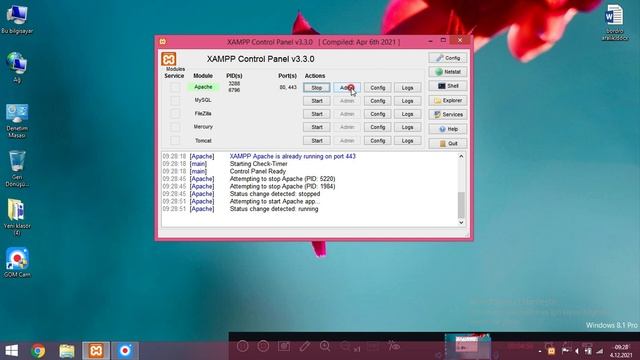Open the Windows Services list from XAMPP
The width and height of the screenshot is (640, 360).
pyautogui.click(x=448, y=115)
